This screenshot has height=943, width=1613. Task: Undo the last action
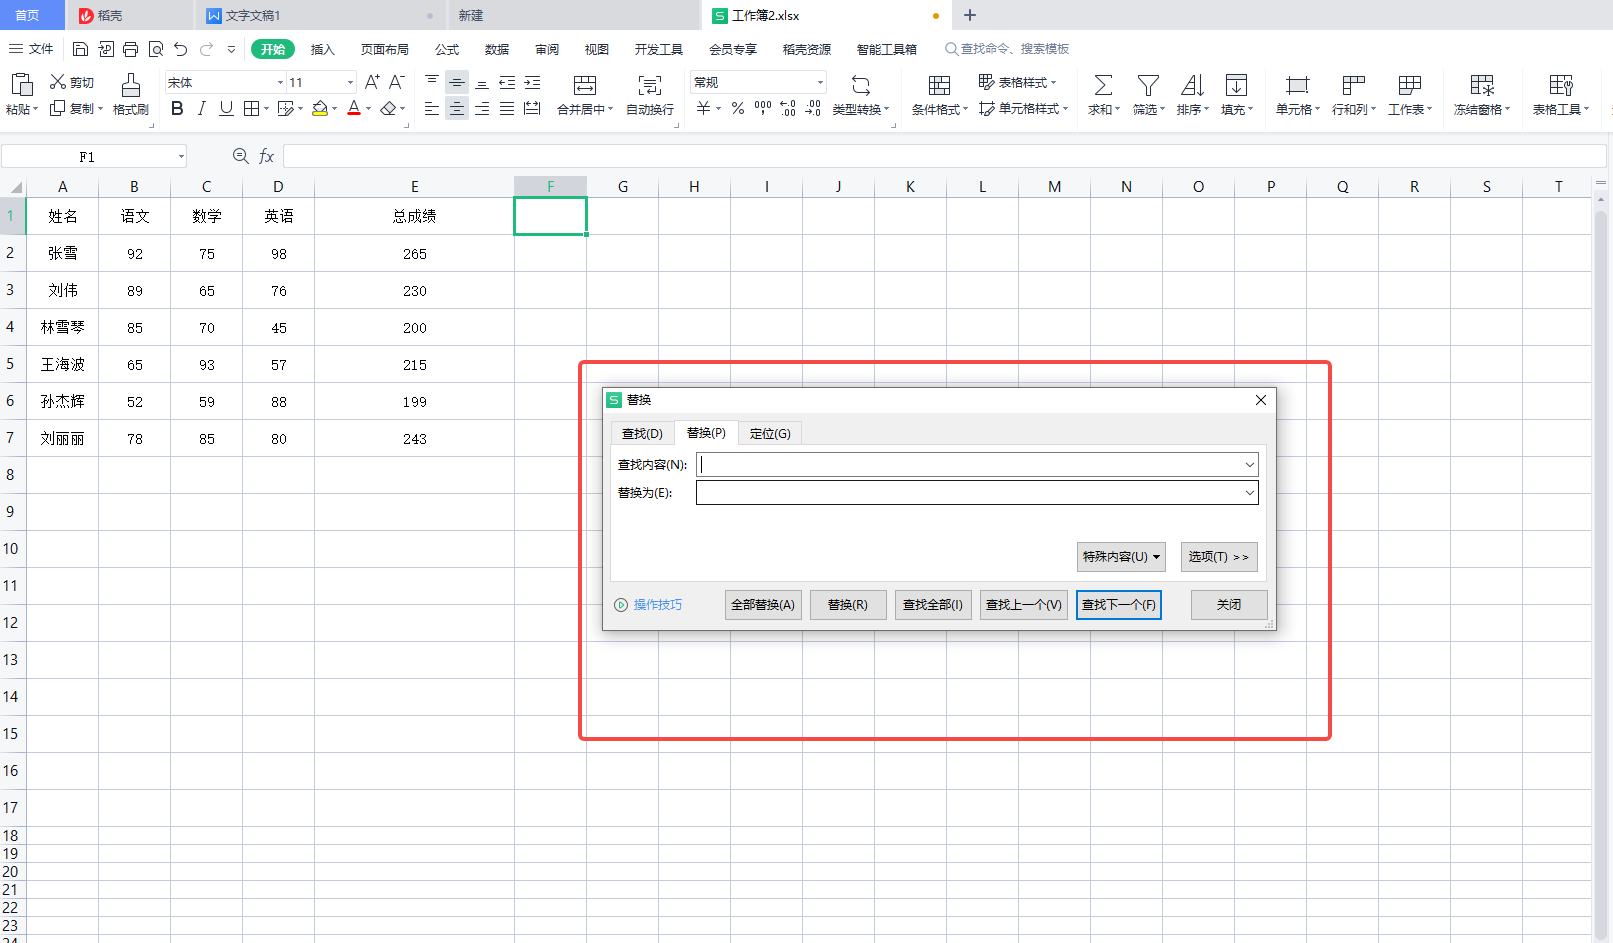[181, 49]
